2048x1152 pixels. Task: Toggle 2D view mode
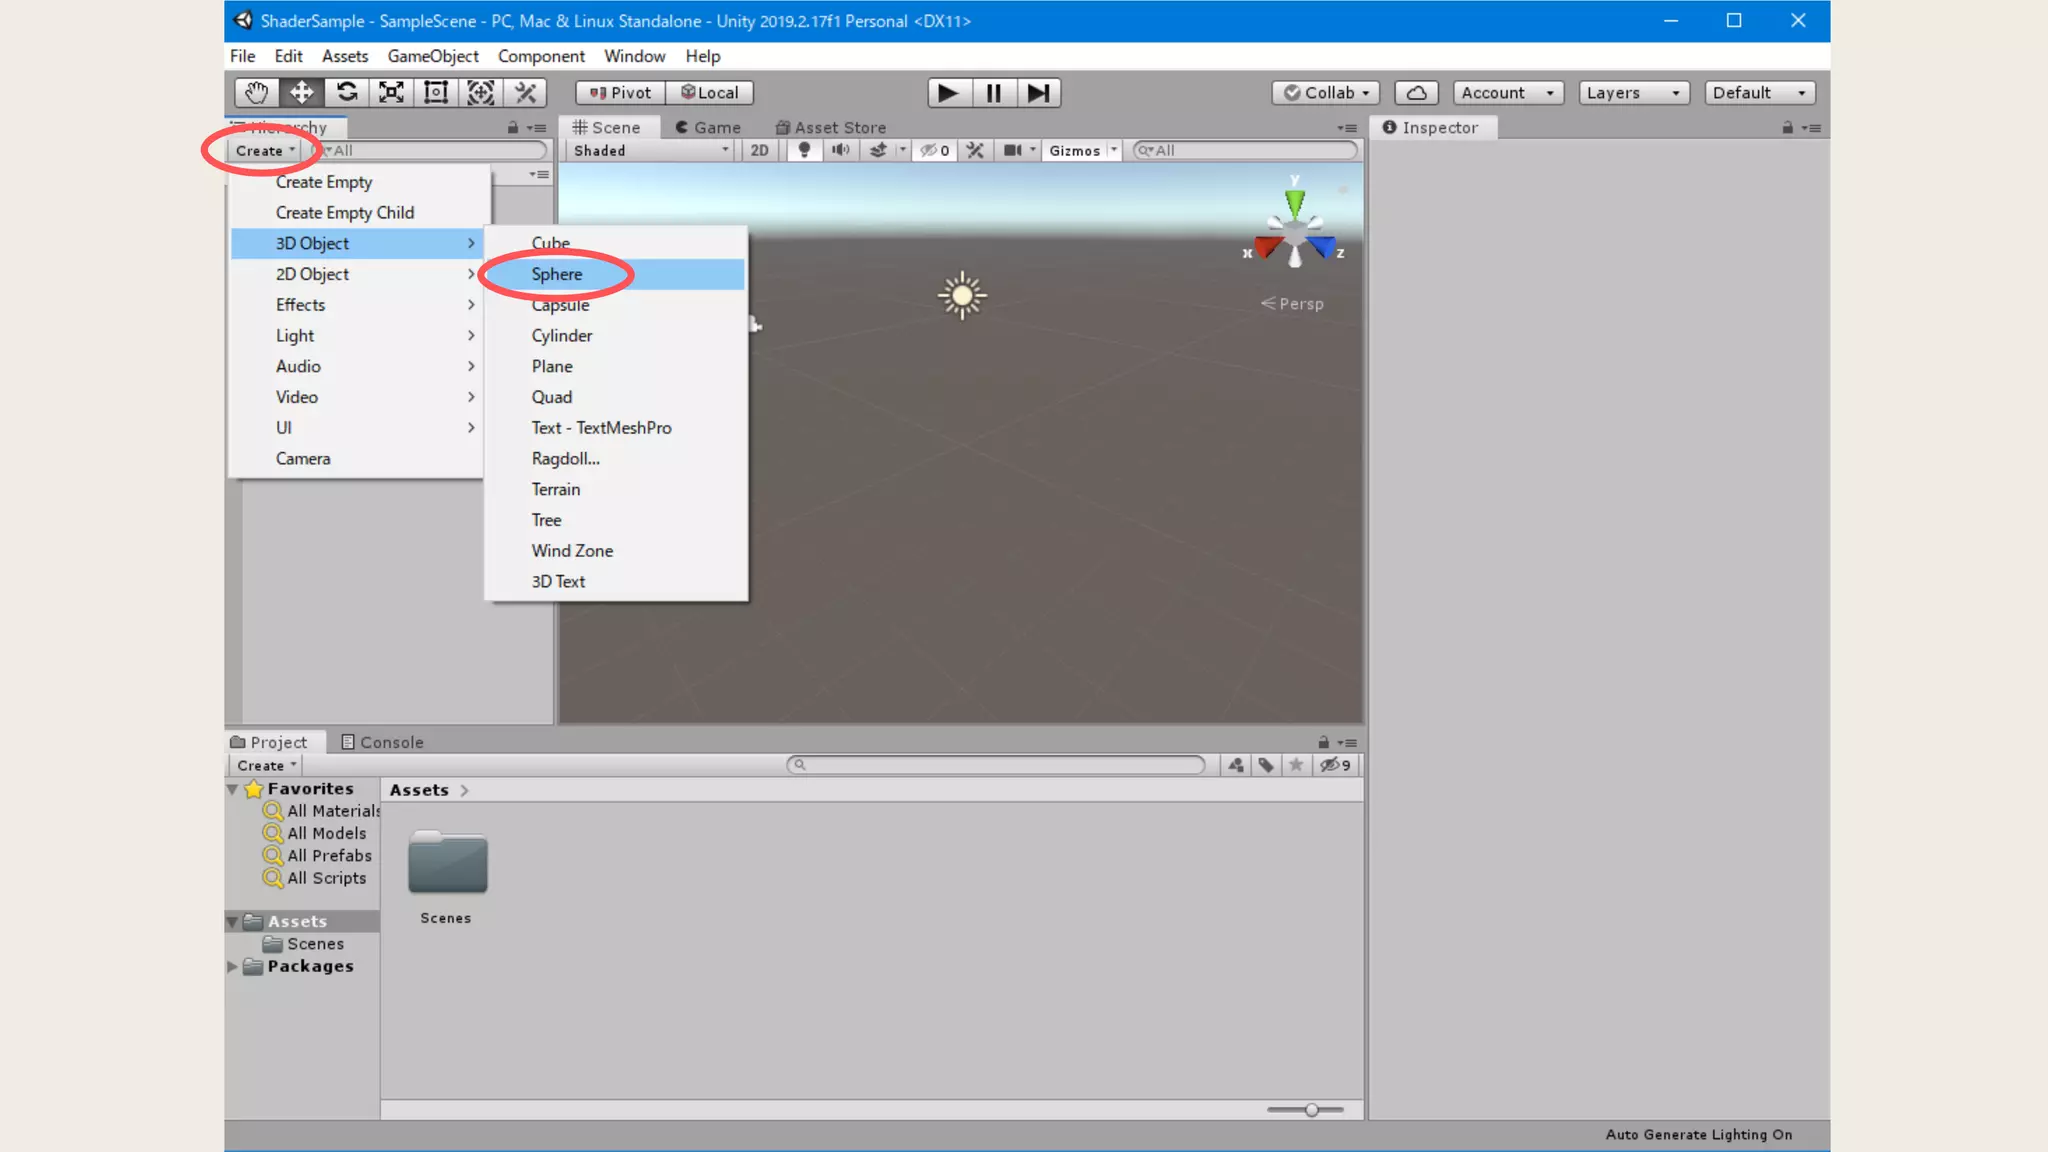[759, 150]
